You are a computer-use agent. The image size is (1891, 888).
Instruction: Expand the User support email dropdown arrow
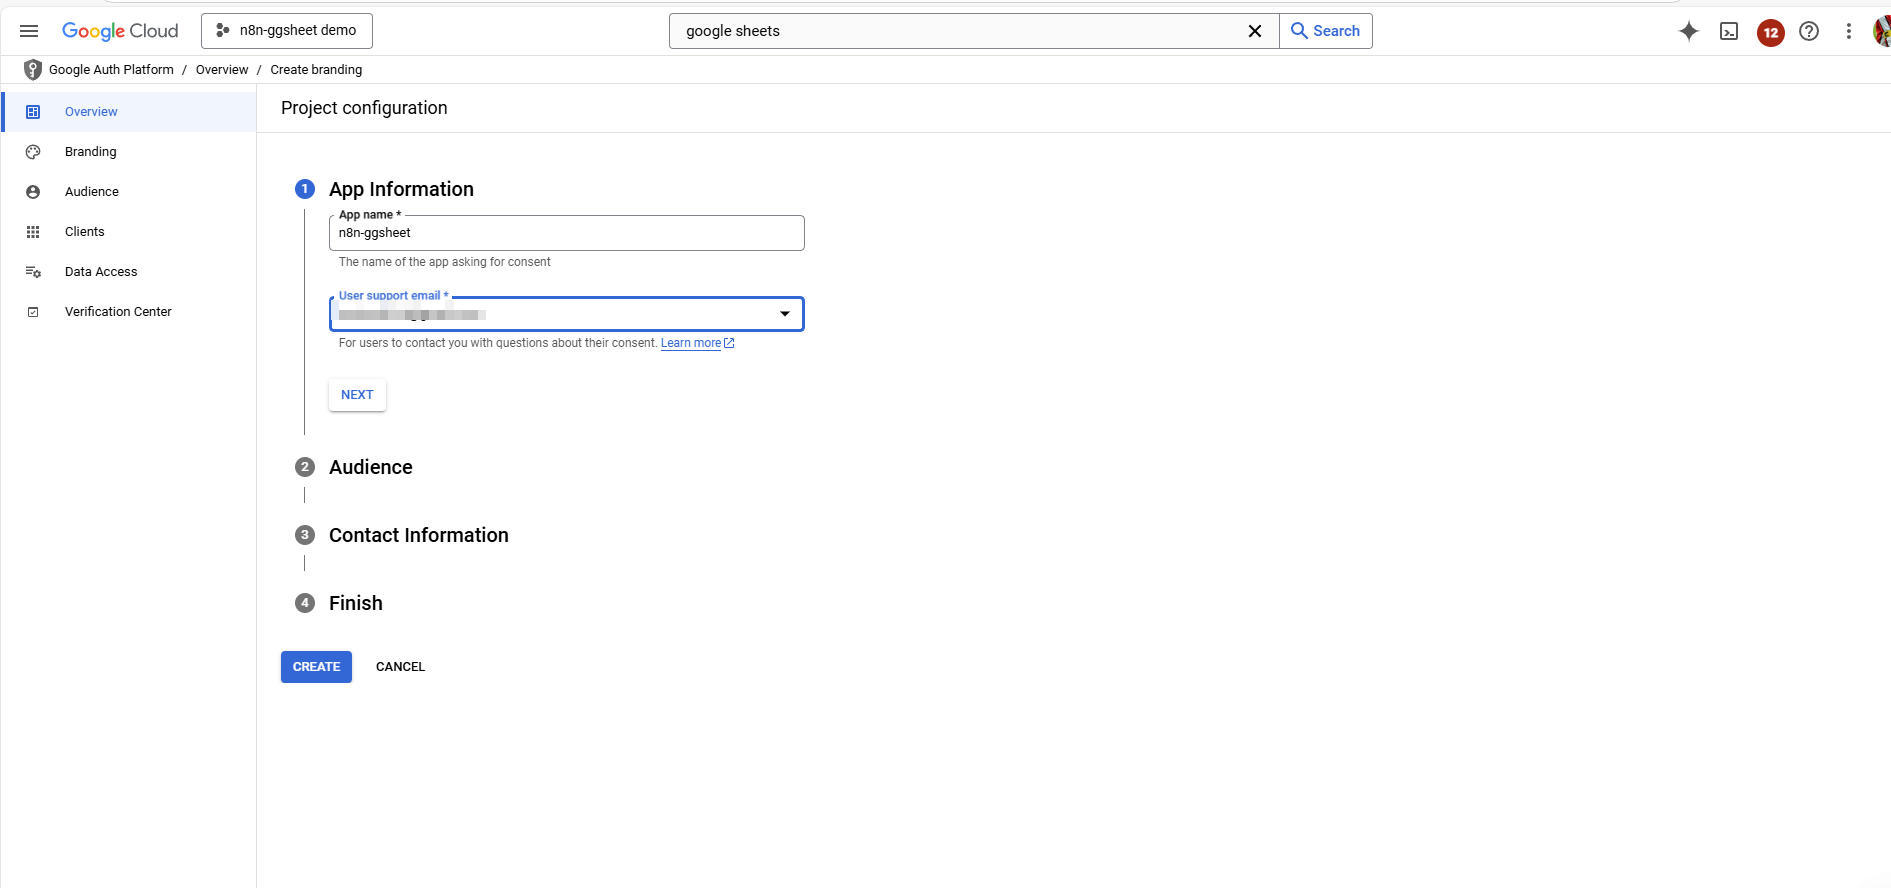pyautogui.click(x=785, y=314)
